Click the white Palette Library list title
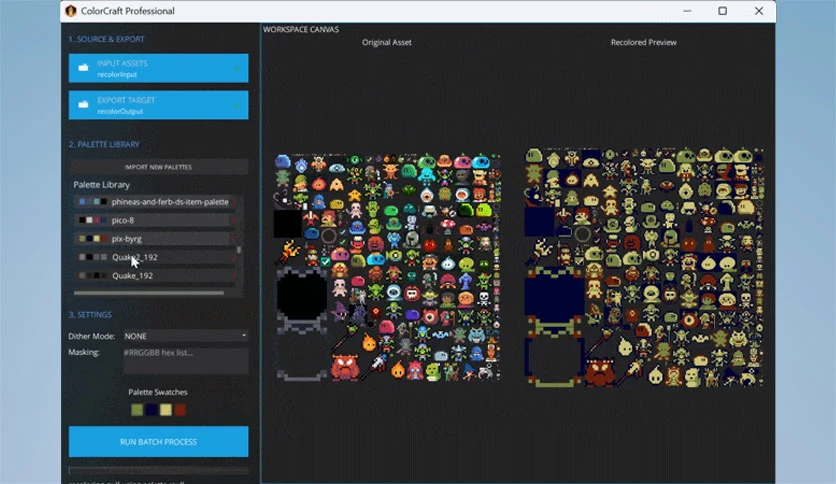The width and height of the screenshot is (836, 484). [101, 184]
